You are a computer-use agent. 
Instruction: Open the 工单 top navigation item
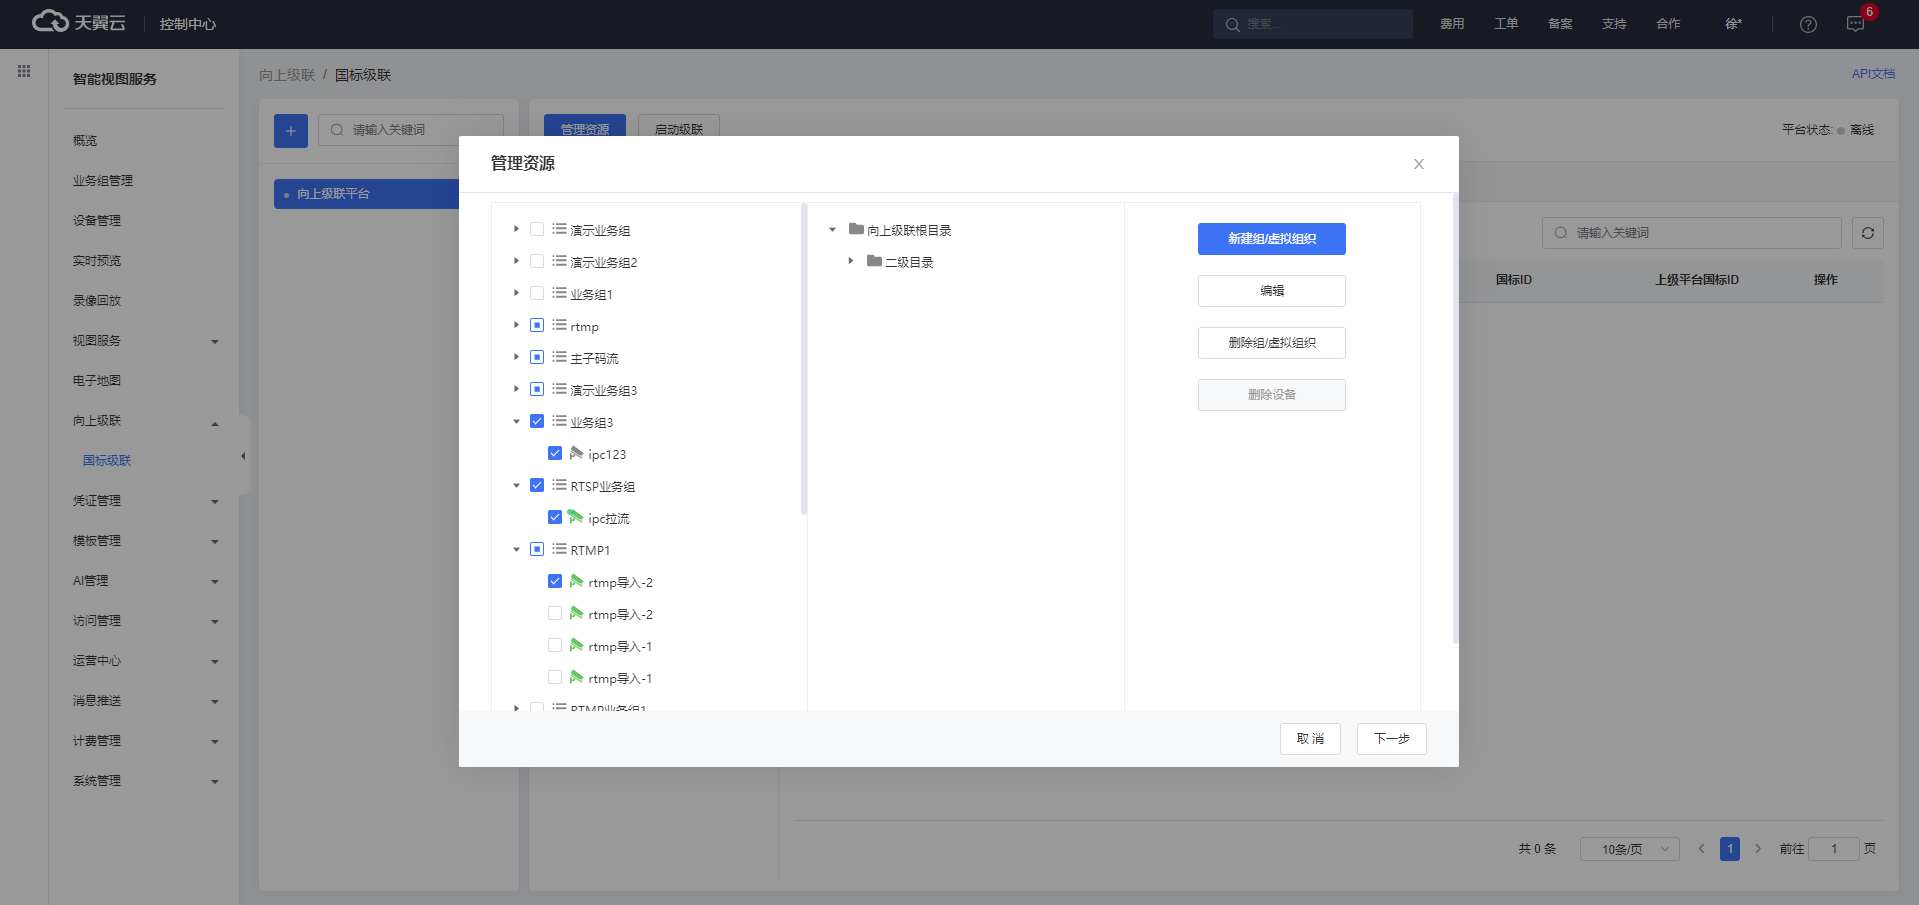click(1505, 24)
